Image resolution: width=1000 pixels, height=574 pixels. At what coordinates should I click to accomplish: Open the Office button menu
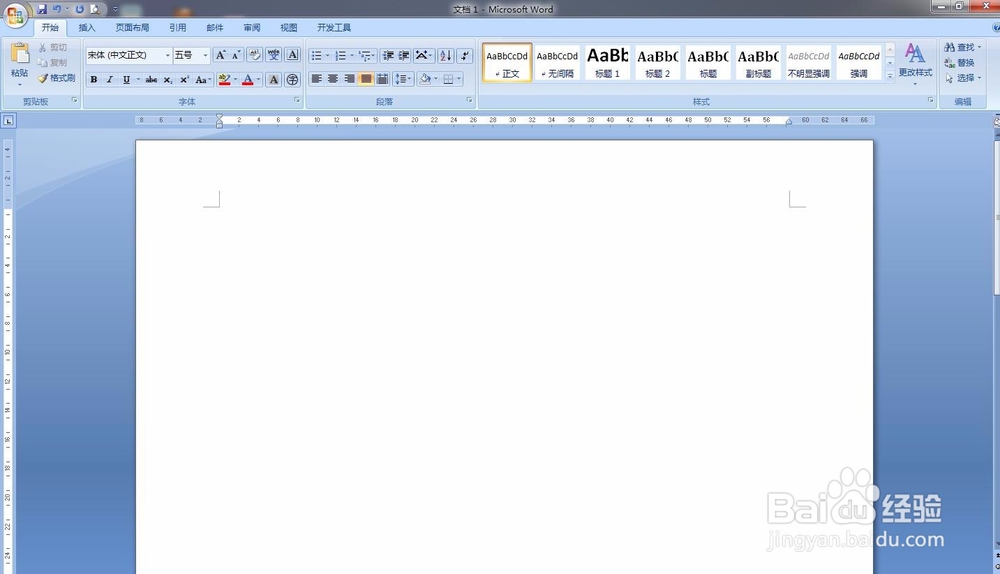pos(15,14)
